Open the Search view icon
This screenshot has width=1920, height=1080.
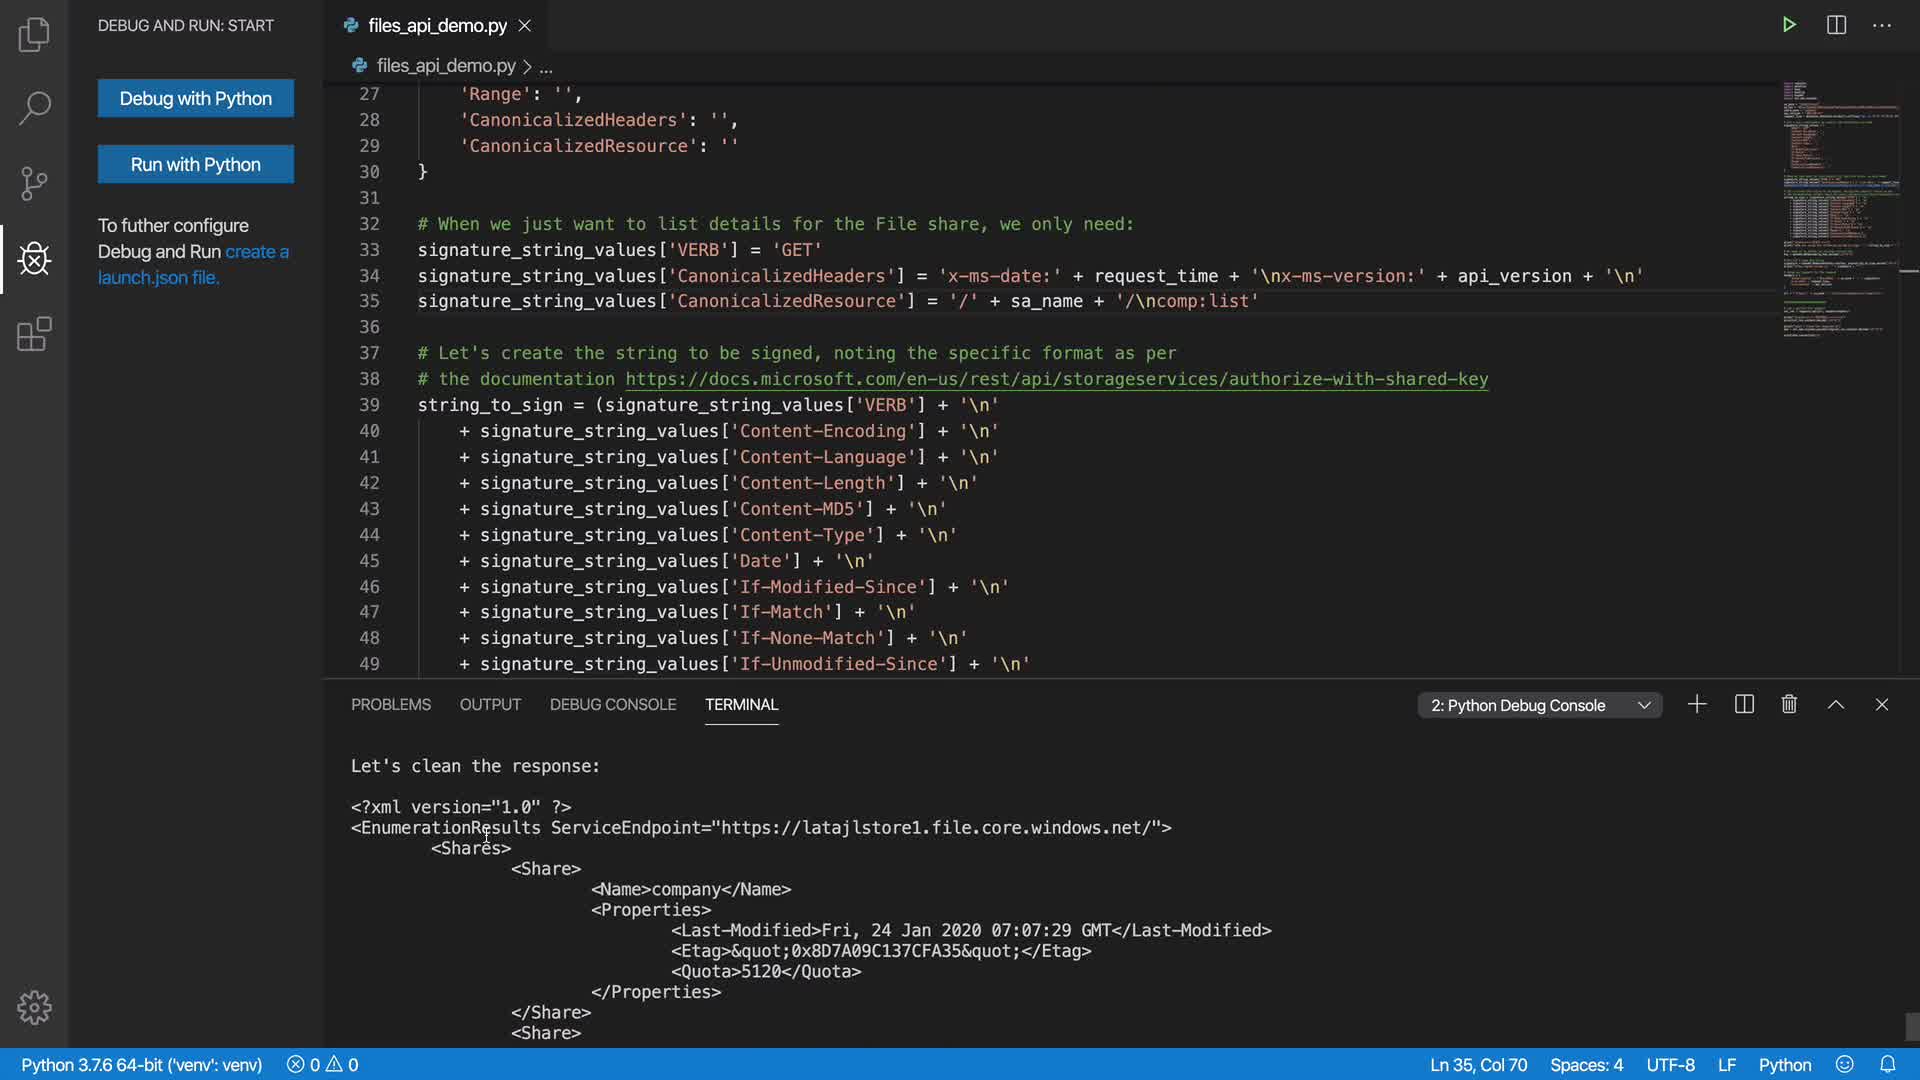(34, 108)
